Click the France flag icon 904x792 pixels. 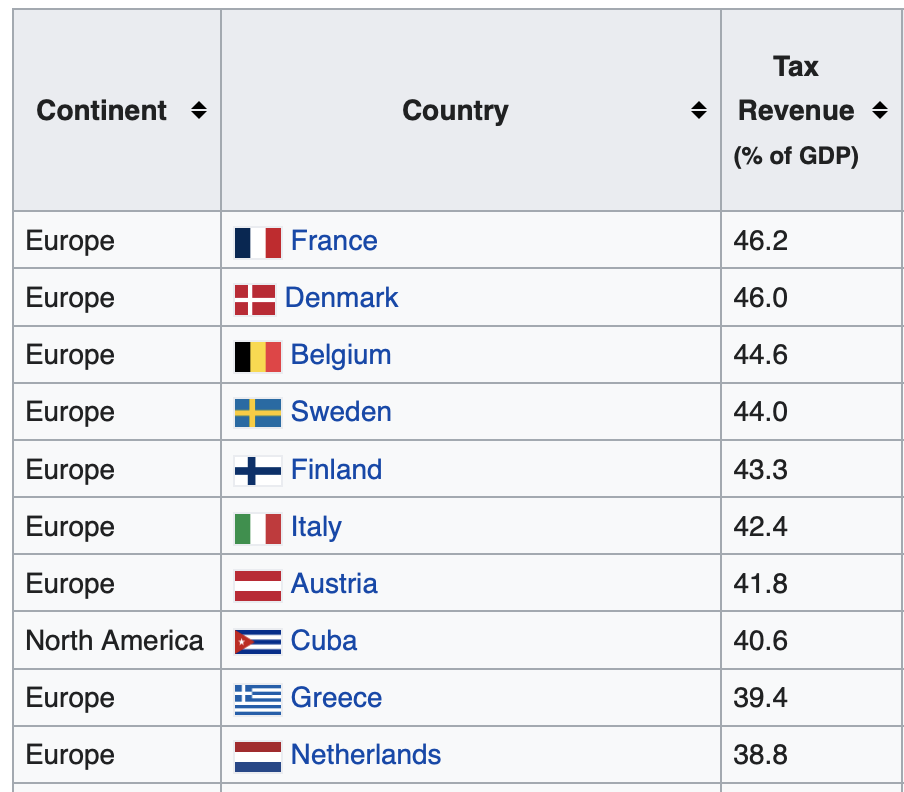[258, 242]
